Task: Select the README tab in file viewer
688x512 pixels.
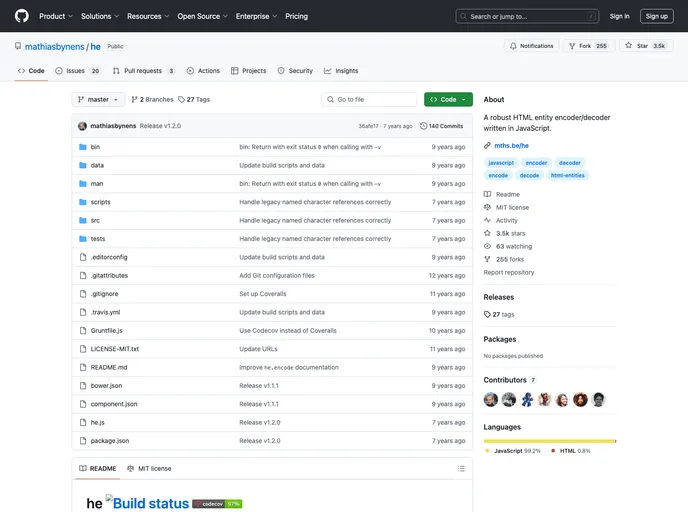Action: (98, 469)
